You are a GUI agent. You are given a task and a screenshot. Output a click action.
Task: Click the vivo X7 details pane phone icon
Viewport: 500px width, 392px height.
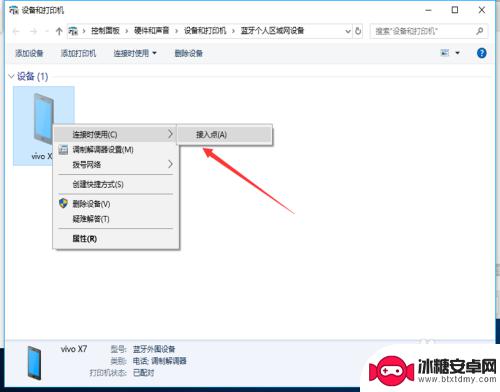pyautogui.click(x=34, y=363)
